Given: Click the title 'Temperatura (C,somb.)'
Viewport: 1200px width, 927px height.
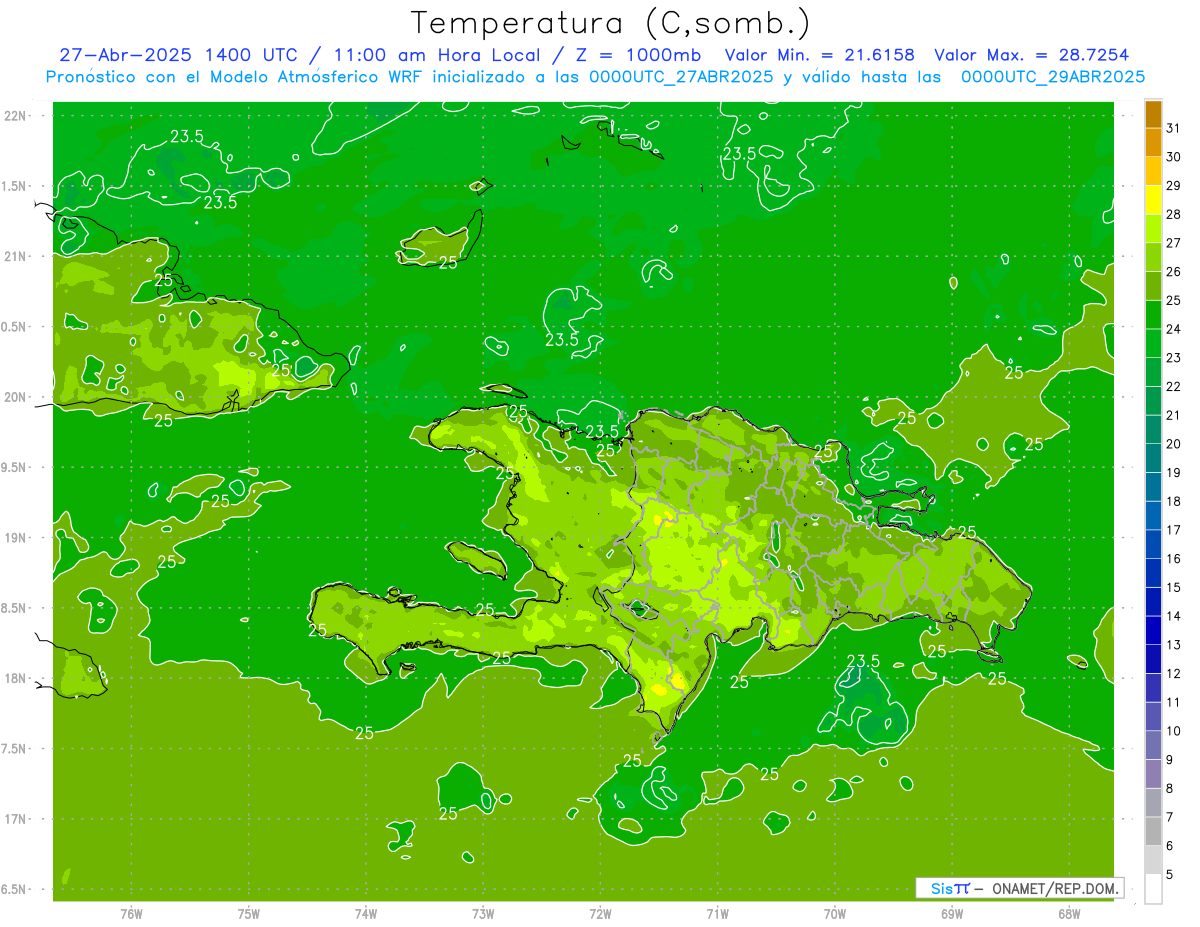Looking at the screenshot, I should [x=610, y=23].
